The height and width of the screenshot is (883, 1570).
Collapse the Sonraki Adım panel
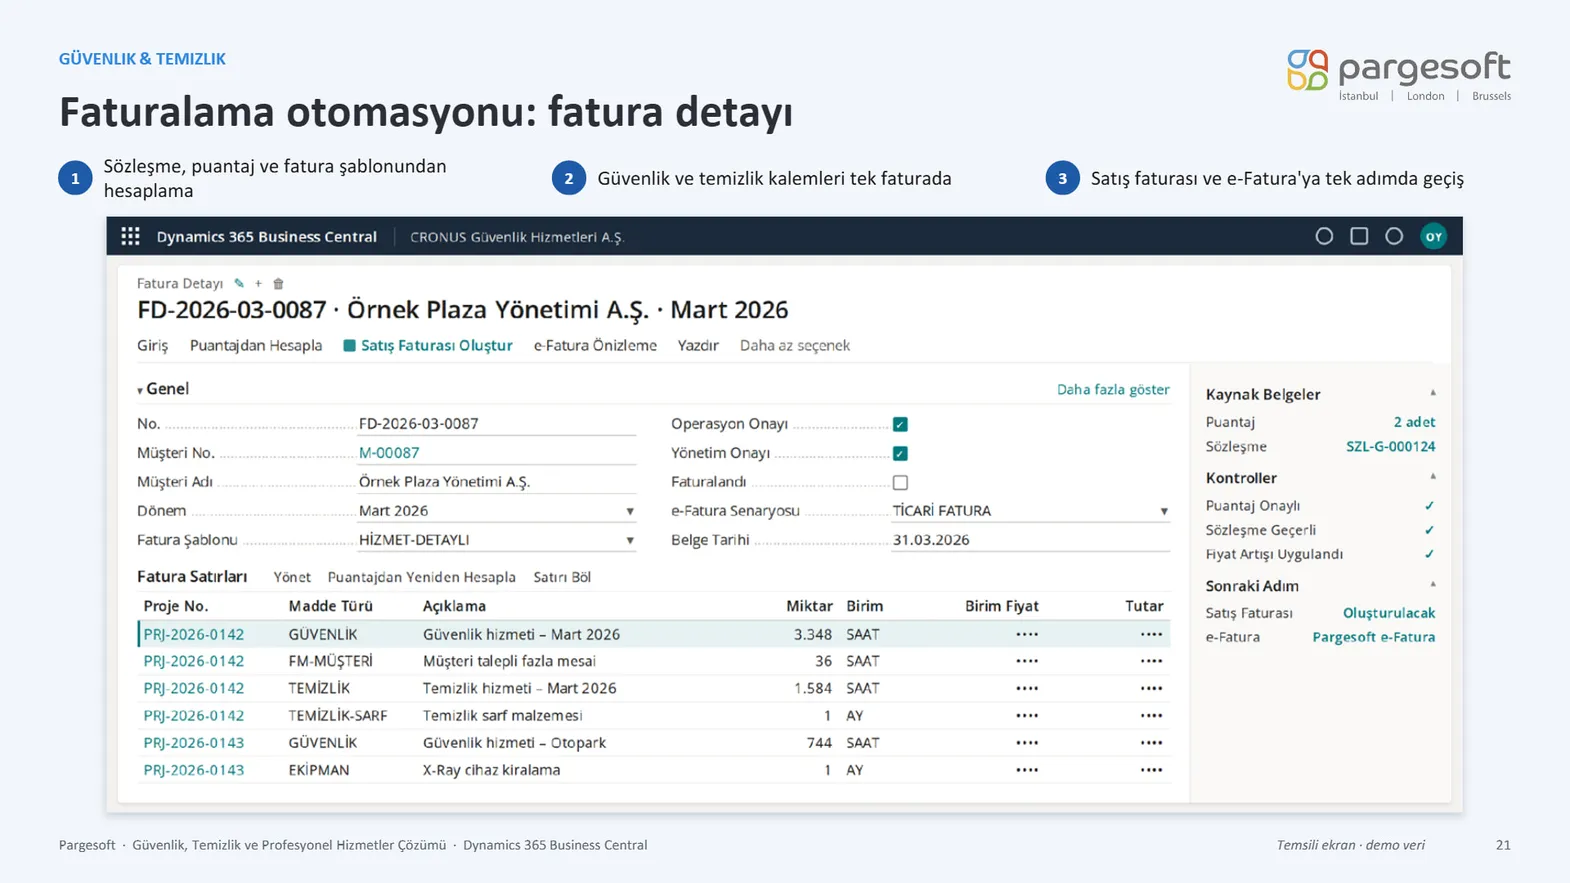click(1433, 586)
